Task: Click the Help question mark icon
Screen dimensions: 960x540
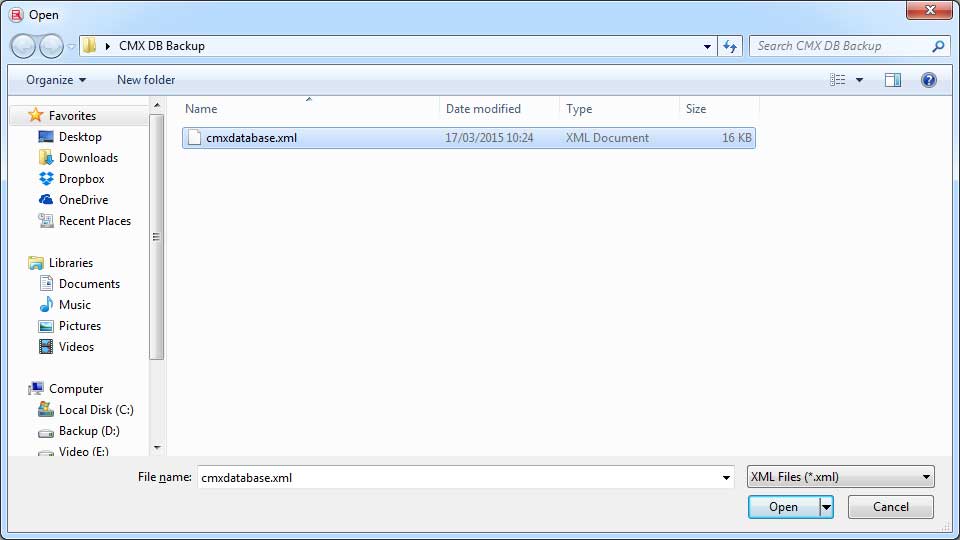Action: pos(928,80)
